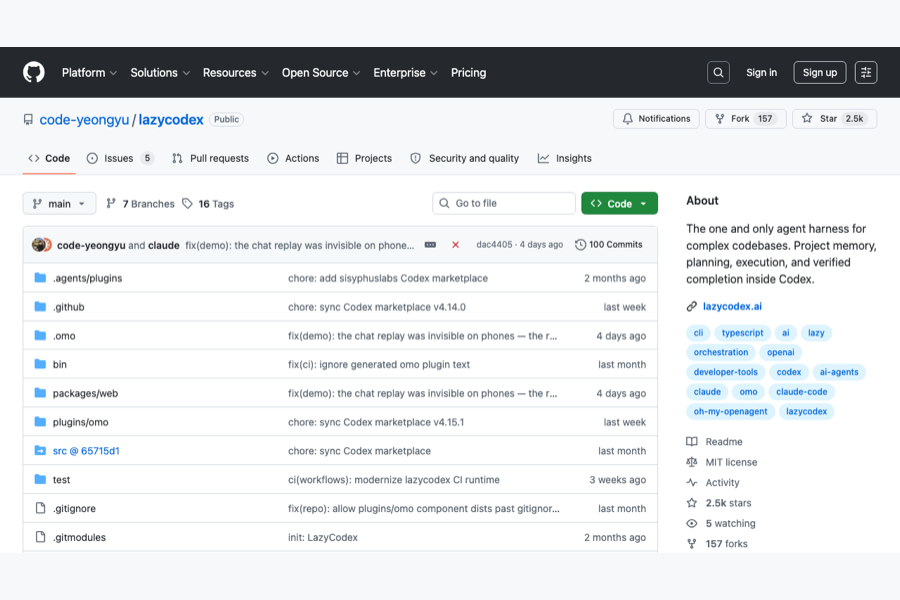The height and width of the screenshot is (600, 900).
Task: Expand the Enterprise menu
Action: coord(405,73)
